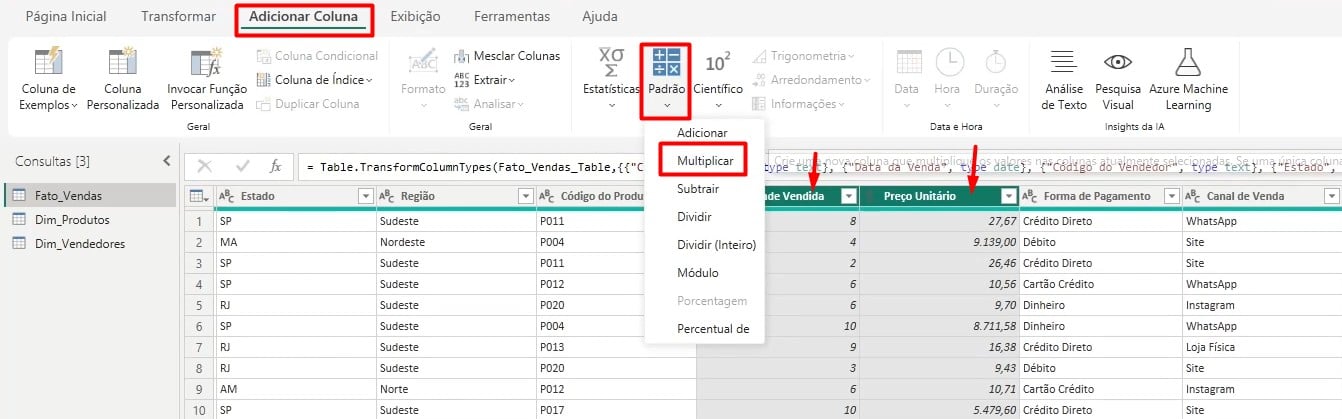Screen dimensions: 1342x419
Task: Open Estado column filter dropdown
Action: click(x=365, y=196)
